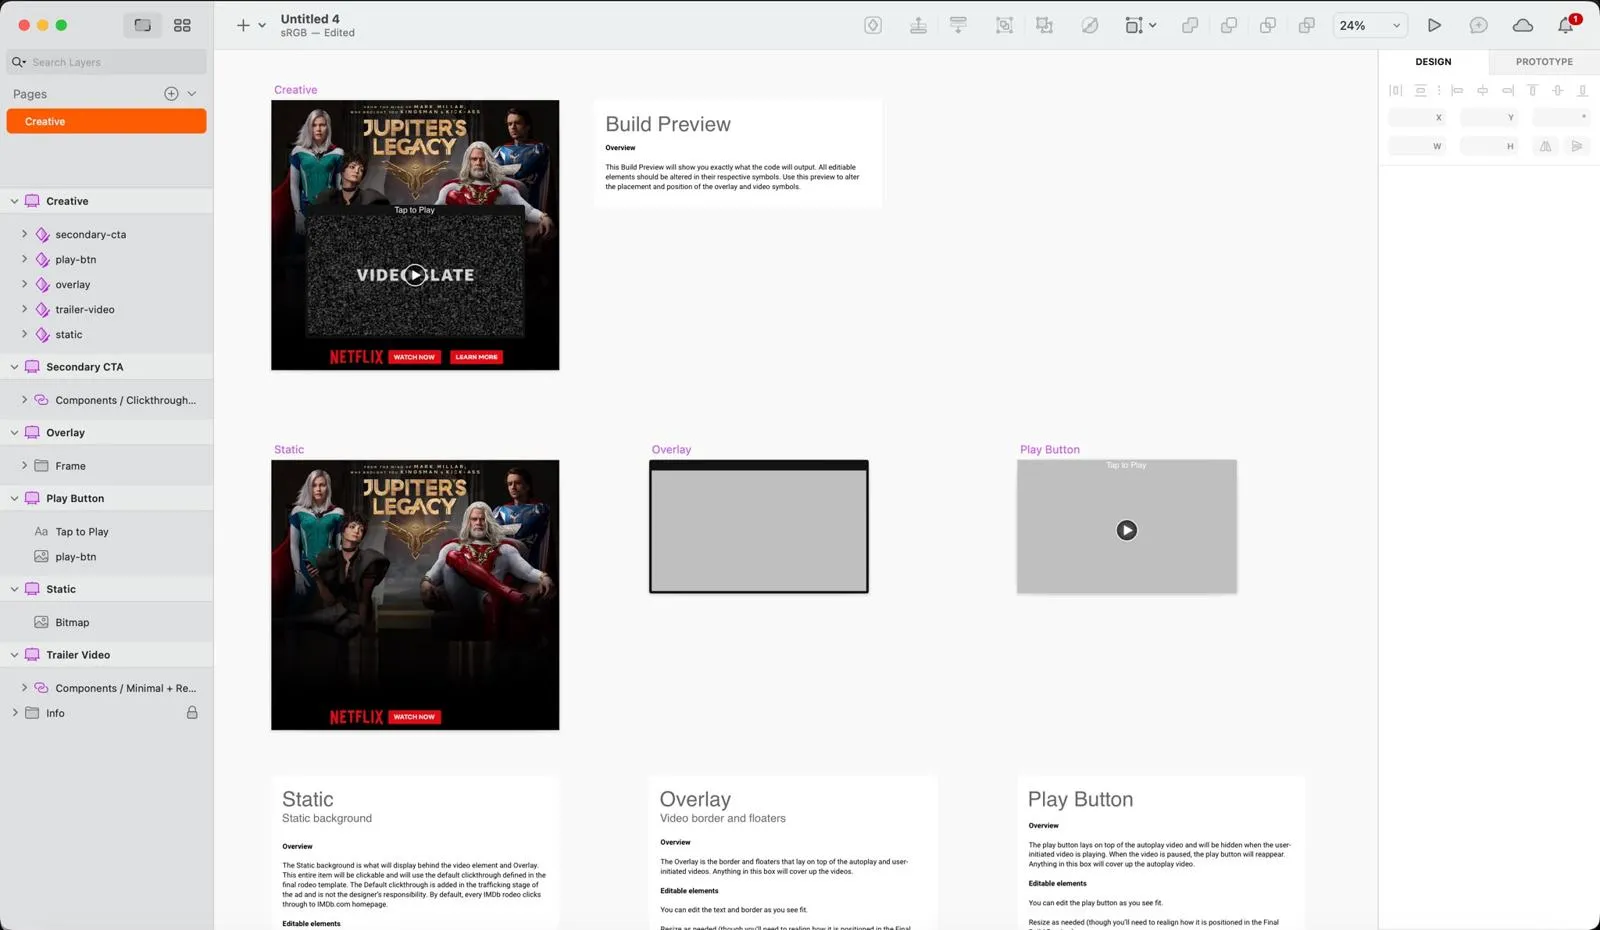Image resolution: width=1600 pixels, height=930 pixels.
Task: Click the cloud document icon
Action: click(x=1523, y=25)
